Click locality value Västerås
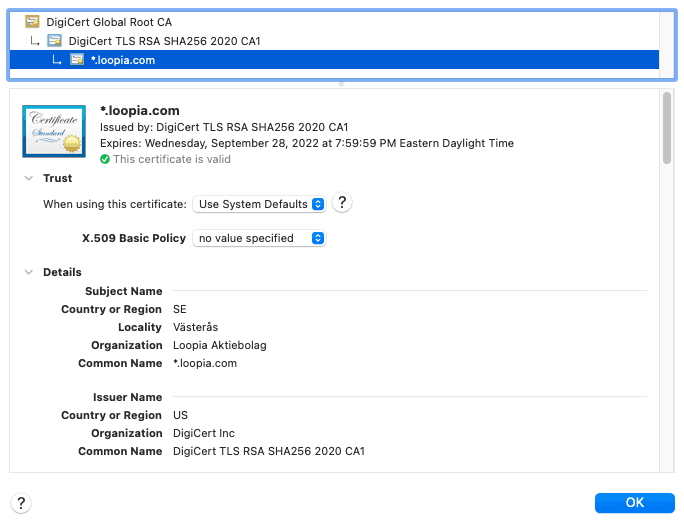684x526 pixels. coord(195,327)
